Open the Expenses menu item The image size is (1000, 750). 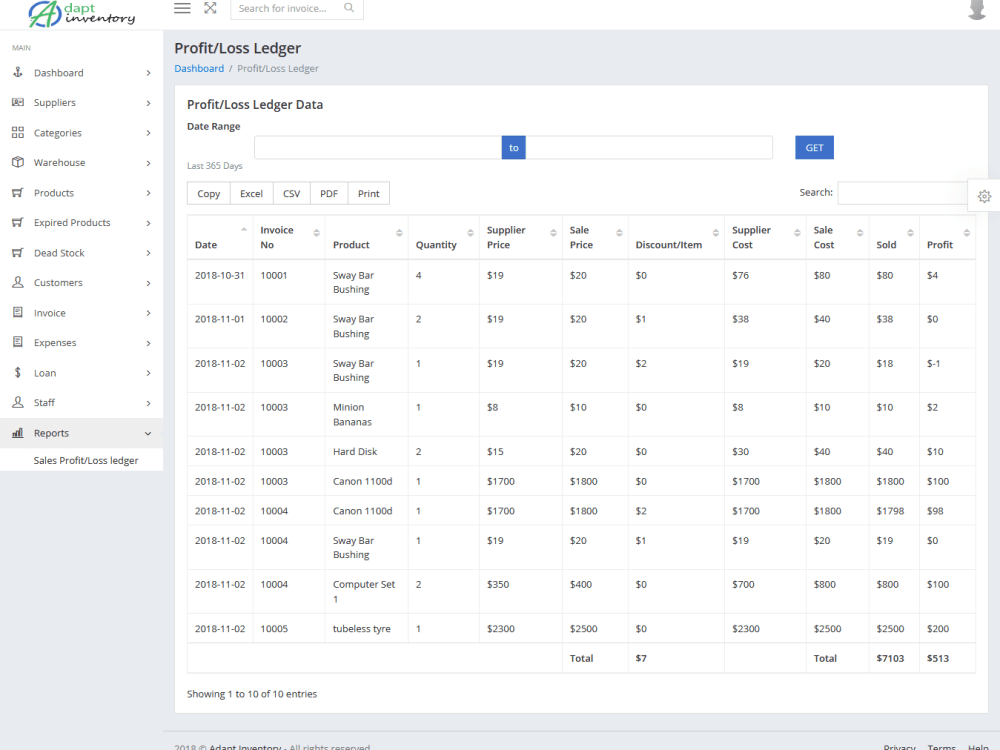pos(82,342)
